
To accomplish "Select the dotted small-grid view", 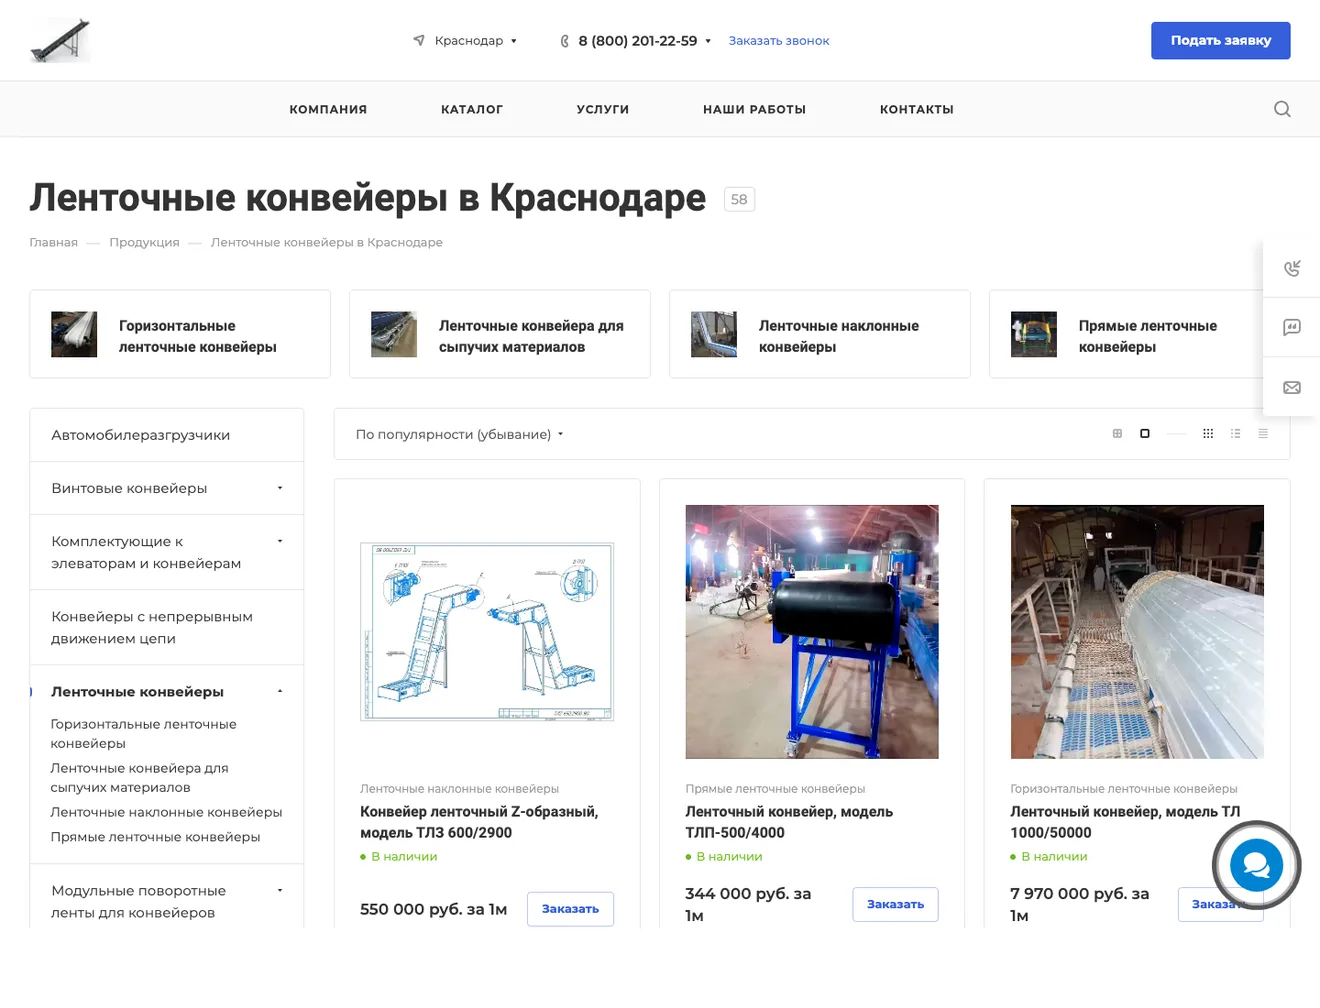I will (1208, 434).
